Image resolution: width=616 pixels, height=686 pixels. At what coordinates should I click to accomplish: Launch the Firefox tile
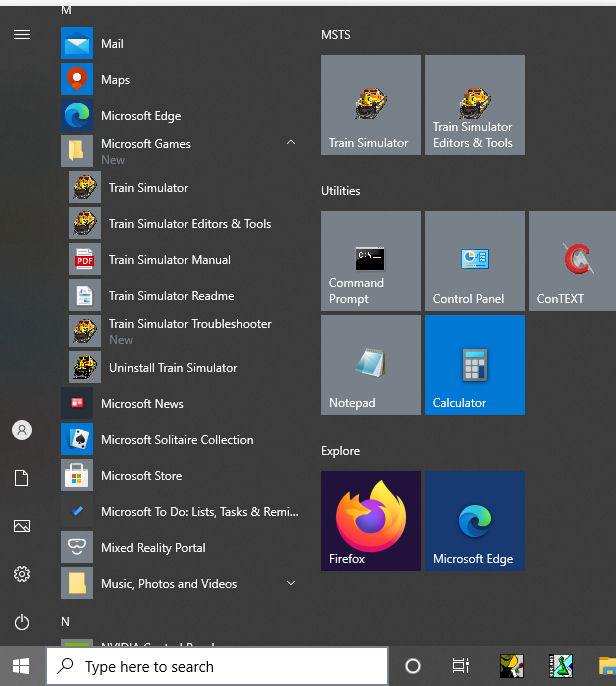(x=371, y=521)
